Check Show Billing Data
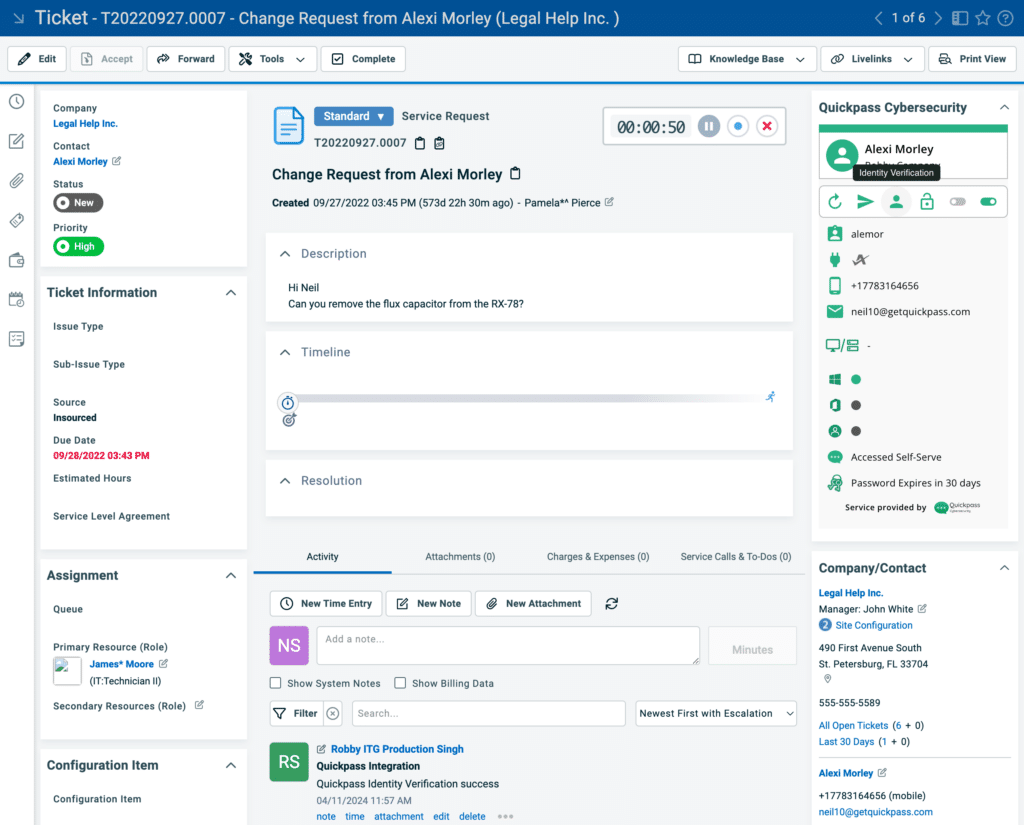 400,683
